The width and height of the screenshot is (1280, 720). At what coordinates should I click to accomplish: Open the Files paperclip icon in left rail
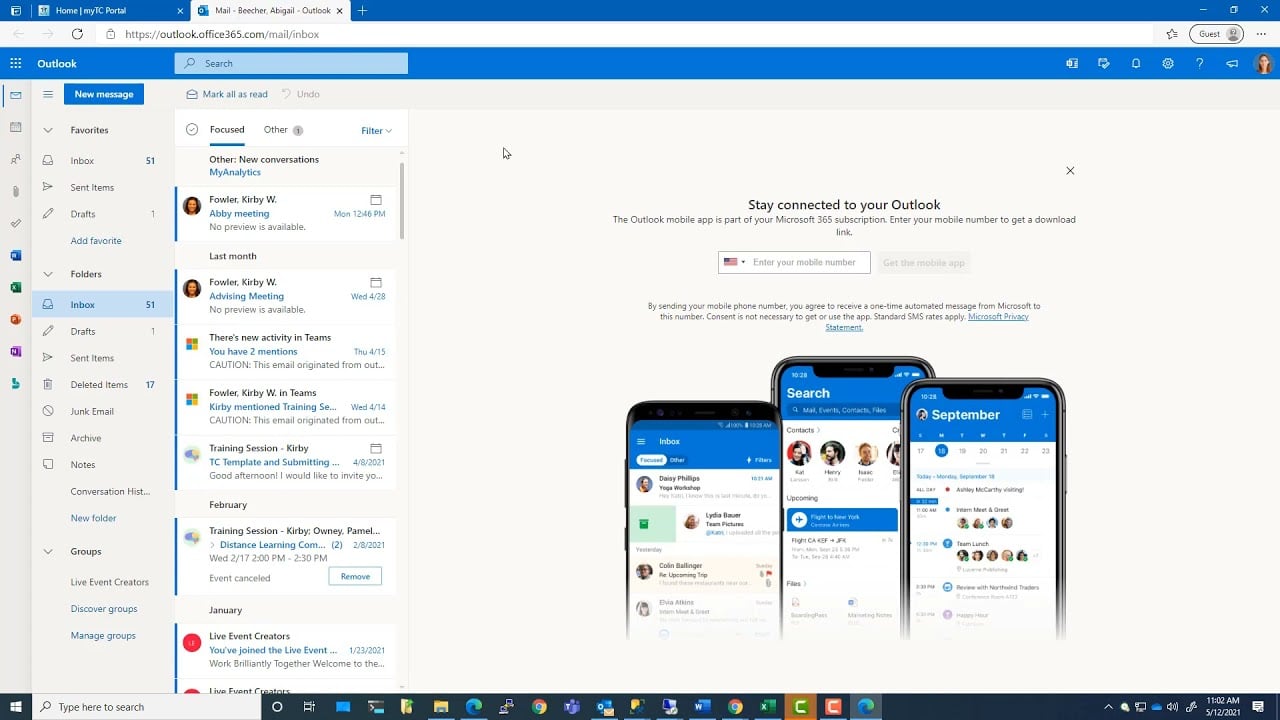[15, 191]
